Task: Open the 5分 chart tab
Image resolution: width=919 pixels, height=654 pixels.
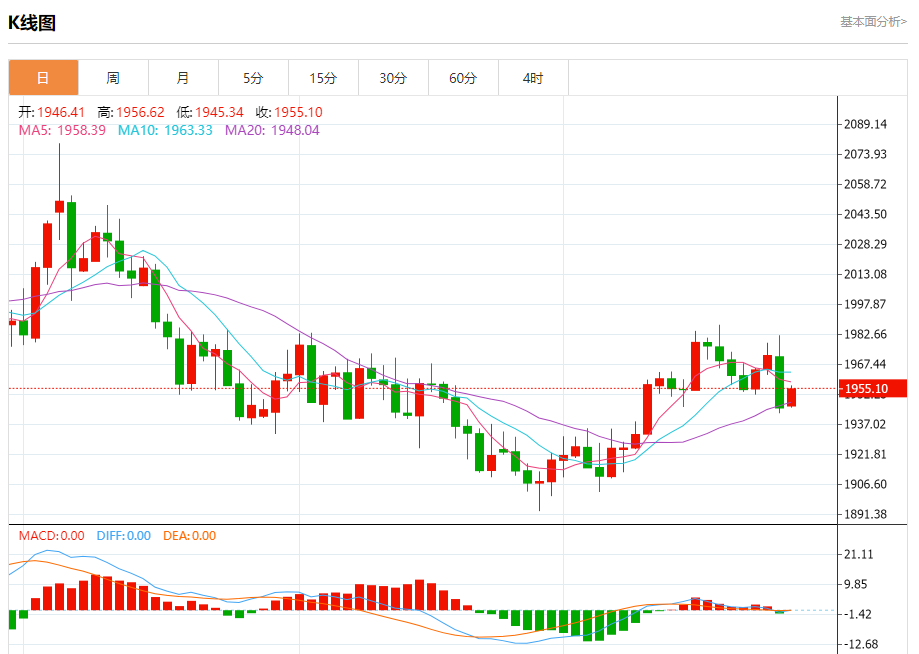Action: [x=253, y=77]
